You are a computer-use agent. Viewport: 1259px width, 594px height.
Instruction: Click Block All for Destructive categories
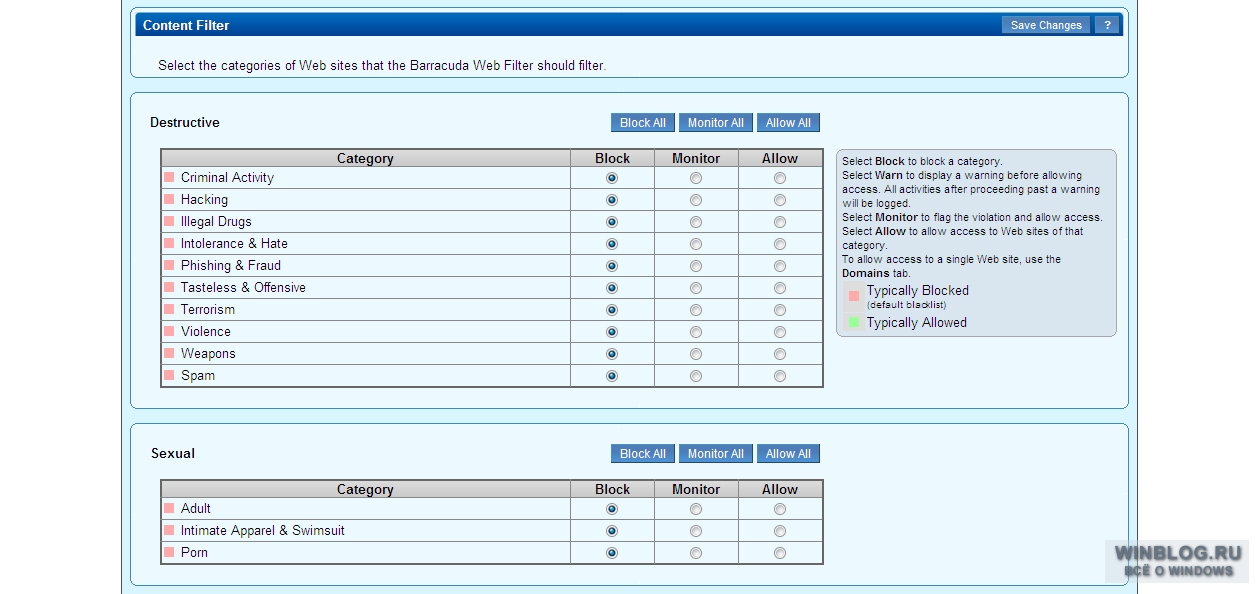point(643,123)
